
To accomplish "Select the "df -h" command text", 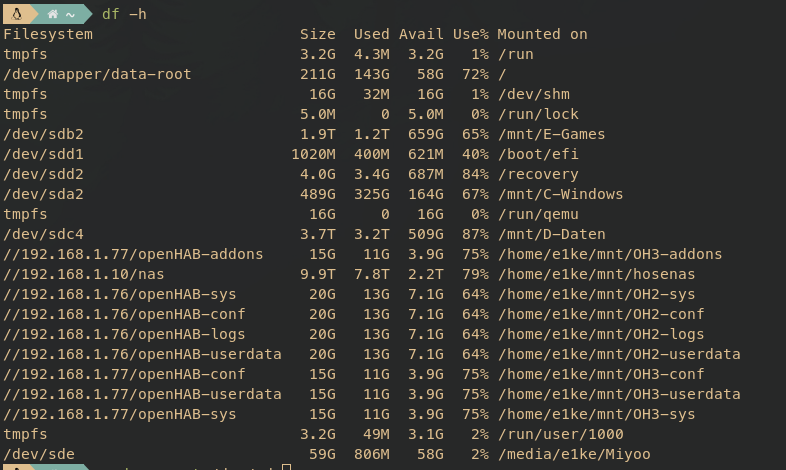I will 124,14.
